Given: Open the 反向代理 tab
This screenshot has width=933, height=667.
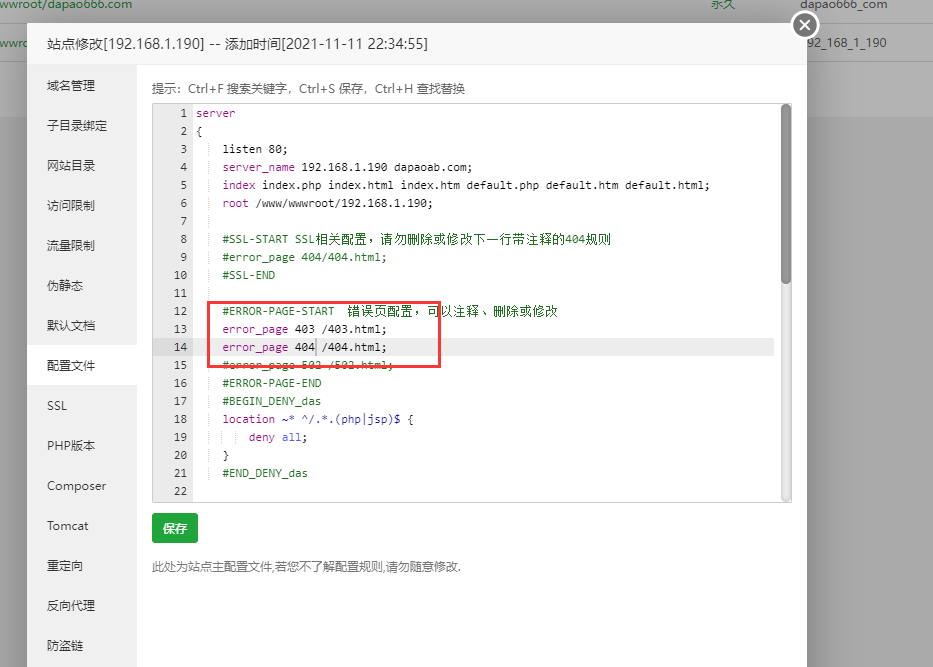Looking at the screenshot, I should (71, 605).
